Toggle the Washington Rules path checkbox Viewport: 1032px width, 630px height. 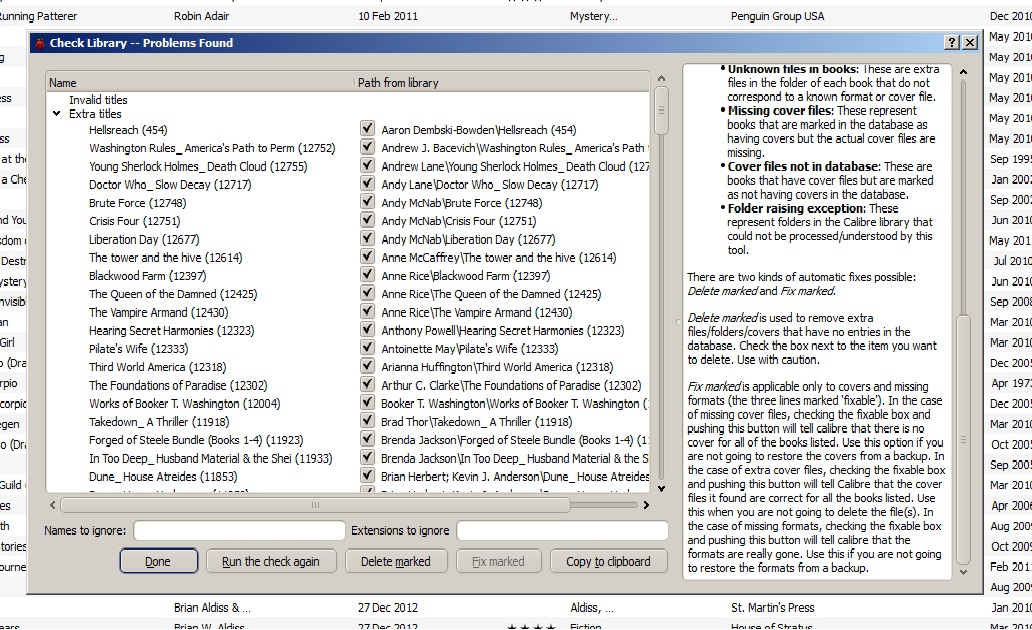coord(367,147)
